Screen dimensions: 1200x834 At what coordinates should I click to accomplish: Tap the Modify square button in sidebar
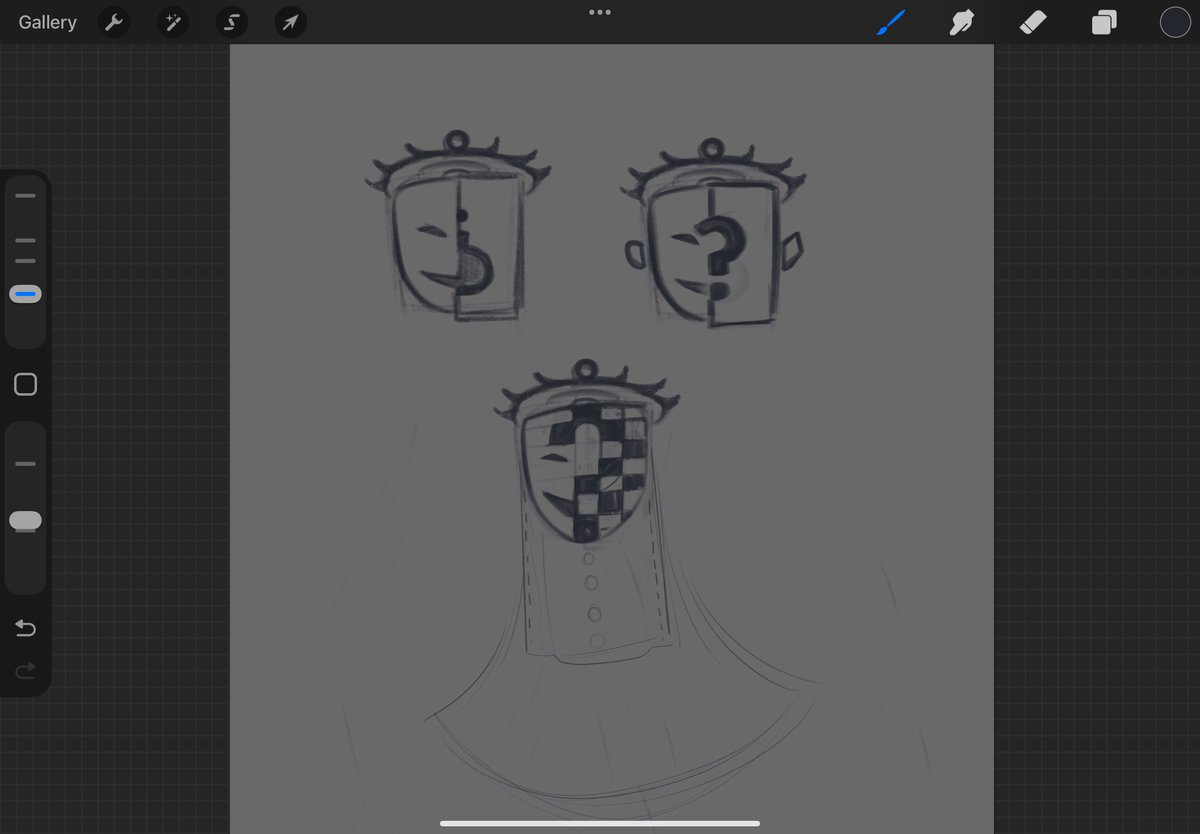tap(25, 384)
